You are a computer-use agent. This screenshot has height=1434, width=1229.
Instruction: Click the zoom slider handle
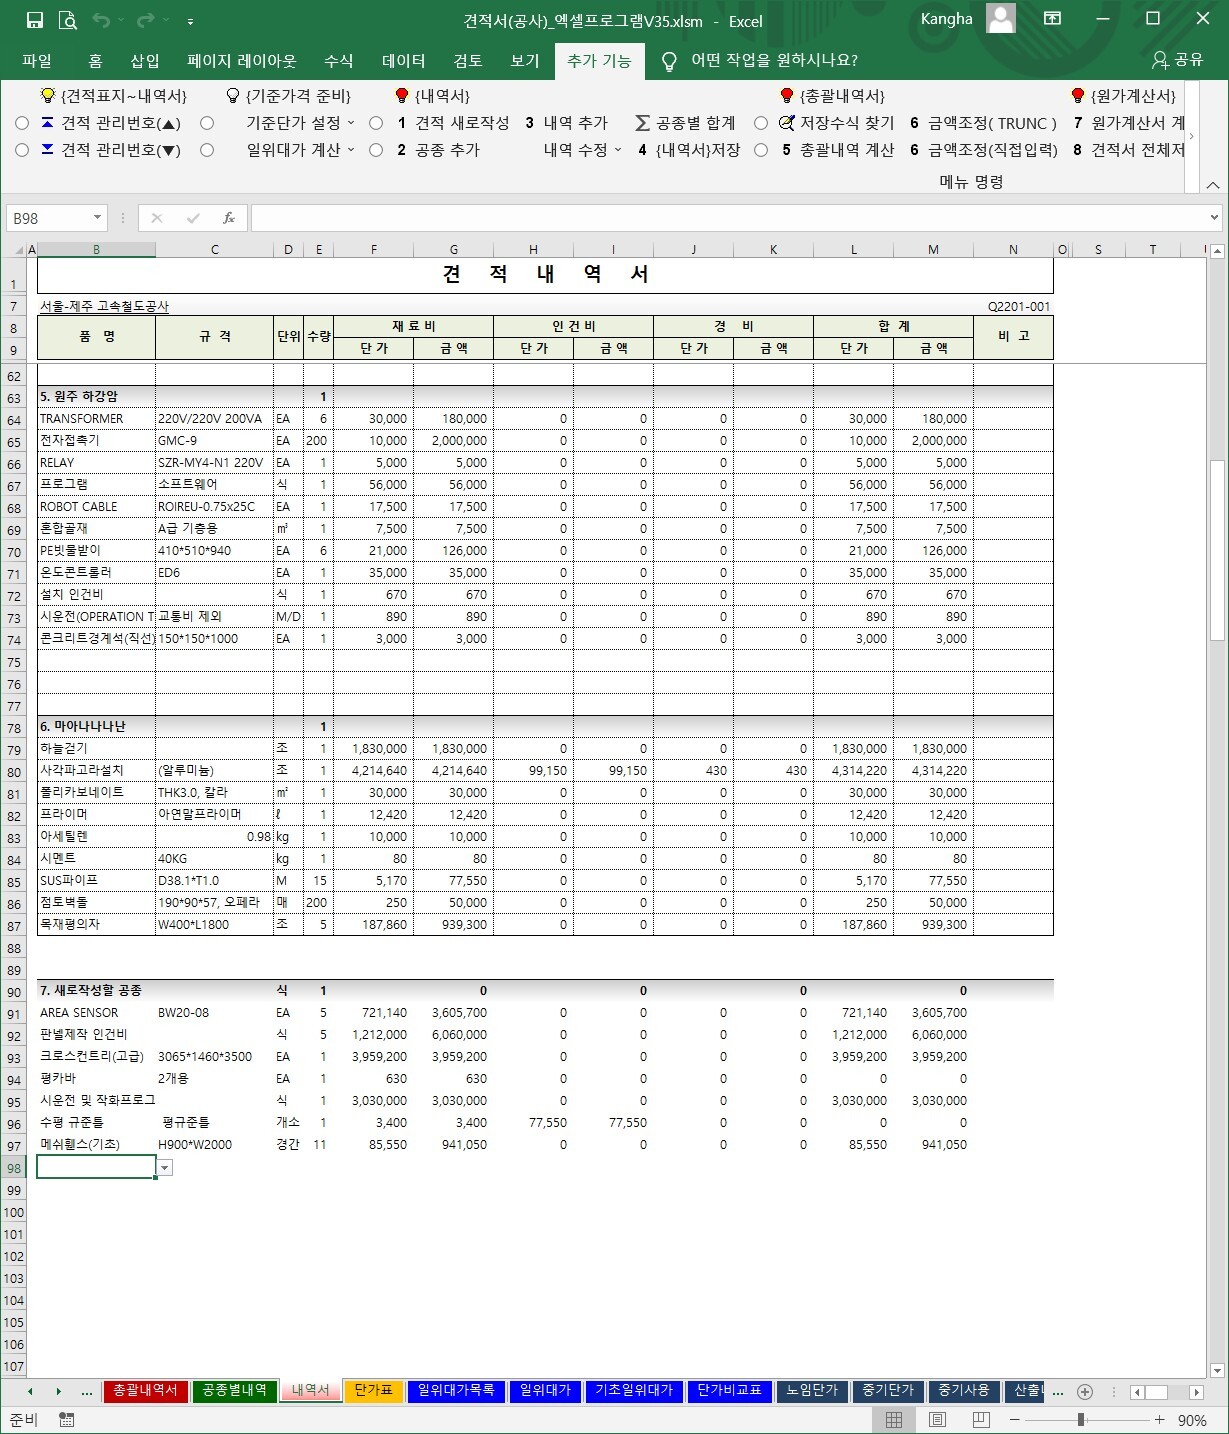point(1081,1420)
